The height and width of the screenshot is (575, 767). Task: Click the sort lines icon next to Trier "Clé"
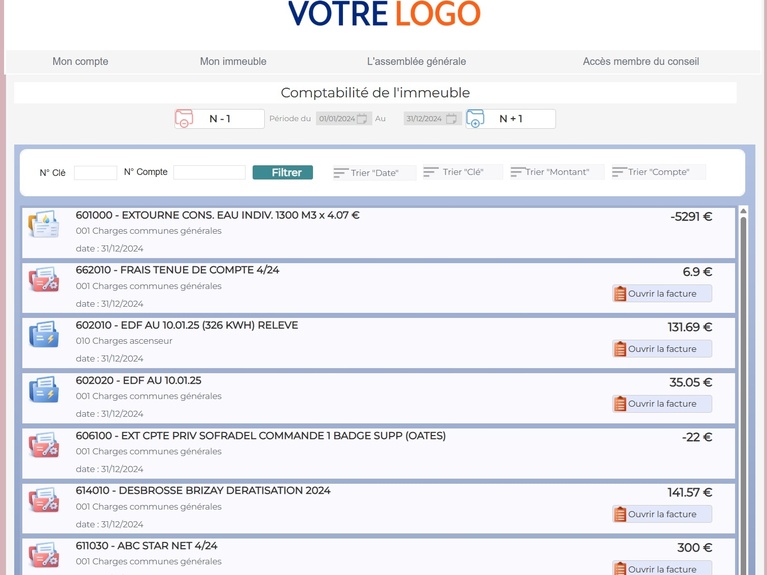[x=431, y=172]
